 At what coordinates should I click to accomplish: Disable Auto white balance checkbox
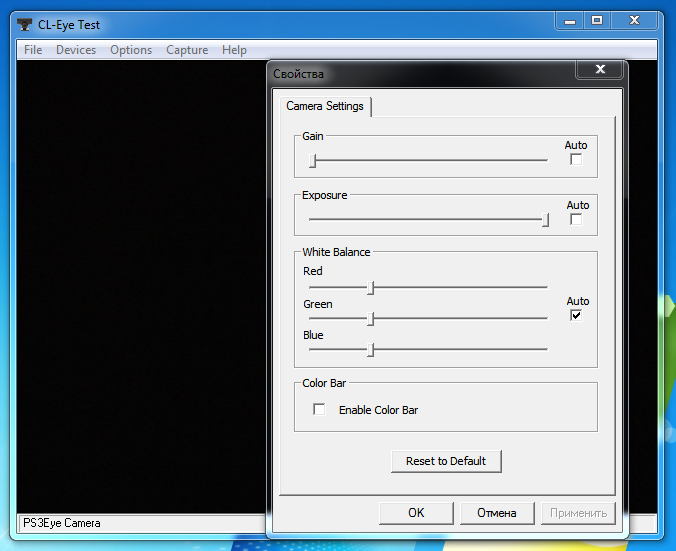point(576,315)
